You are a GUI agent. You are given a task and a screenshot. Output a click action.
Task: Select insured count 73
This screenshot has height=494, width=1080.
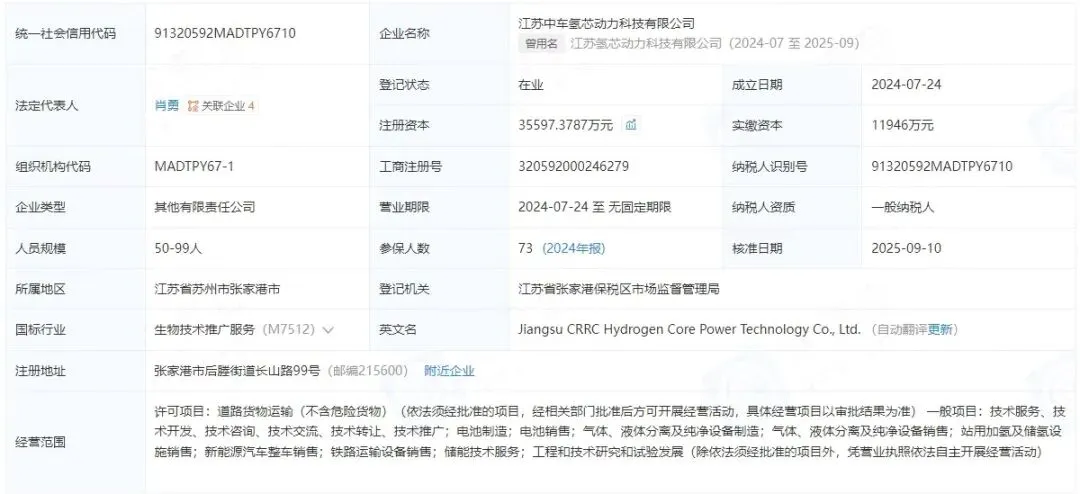coord(526,248)
